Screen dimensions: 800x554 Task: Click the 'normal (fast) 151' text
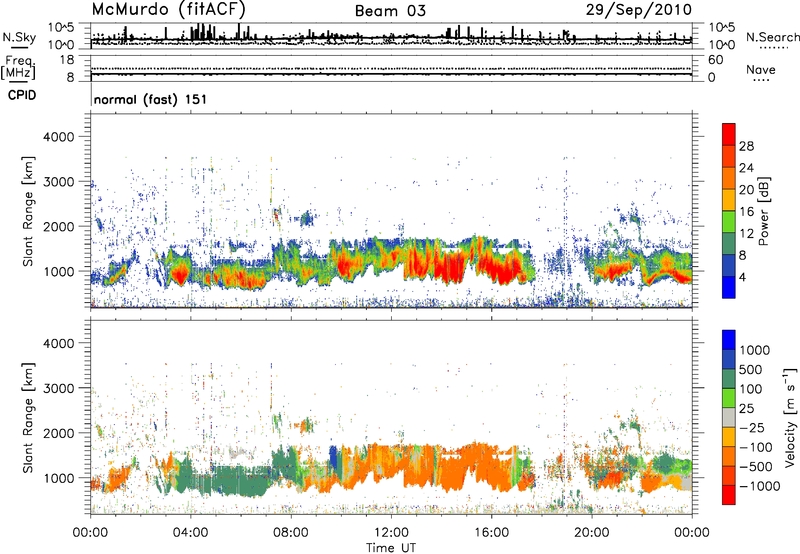click(151, 99)
